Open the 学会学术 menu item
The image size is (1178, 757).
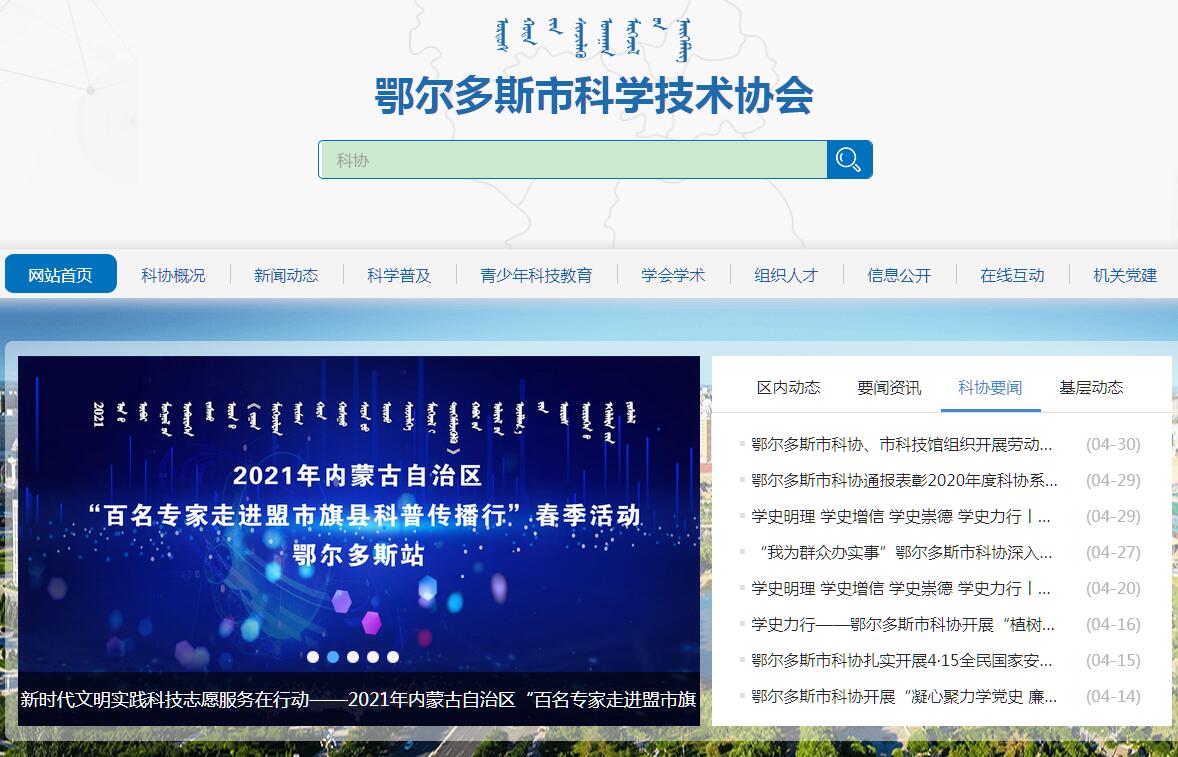pos(673,275)
